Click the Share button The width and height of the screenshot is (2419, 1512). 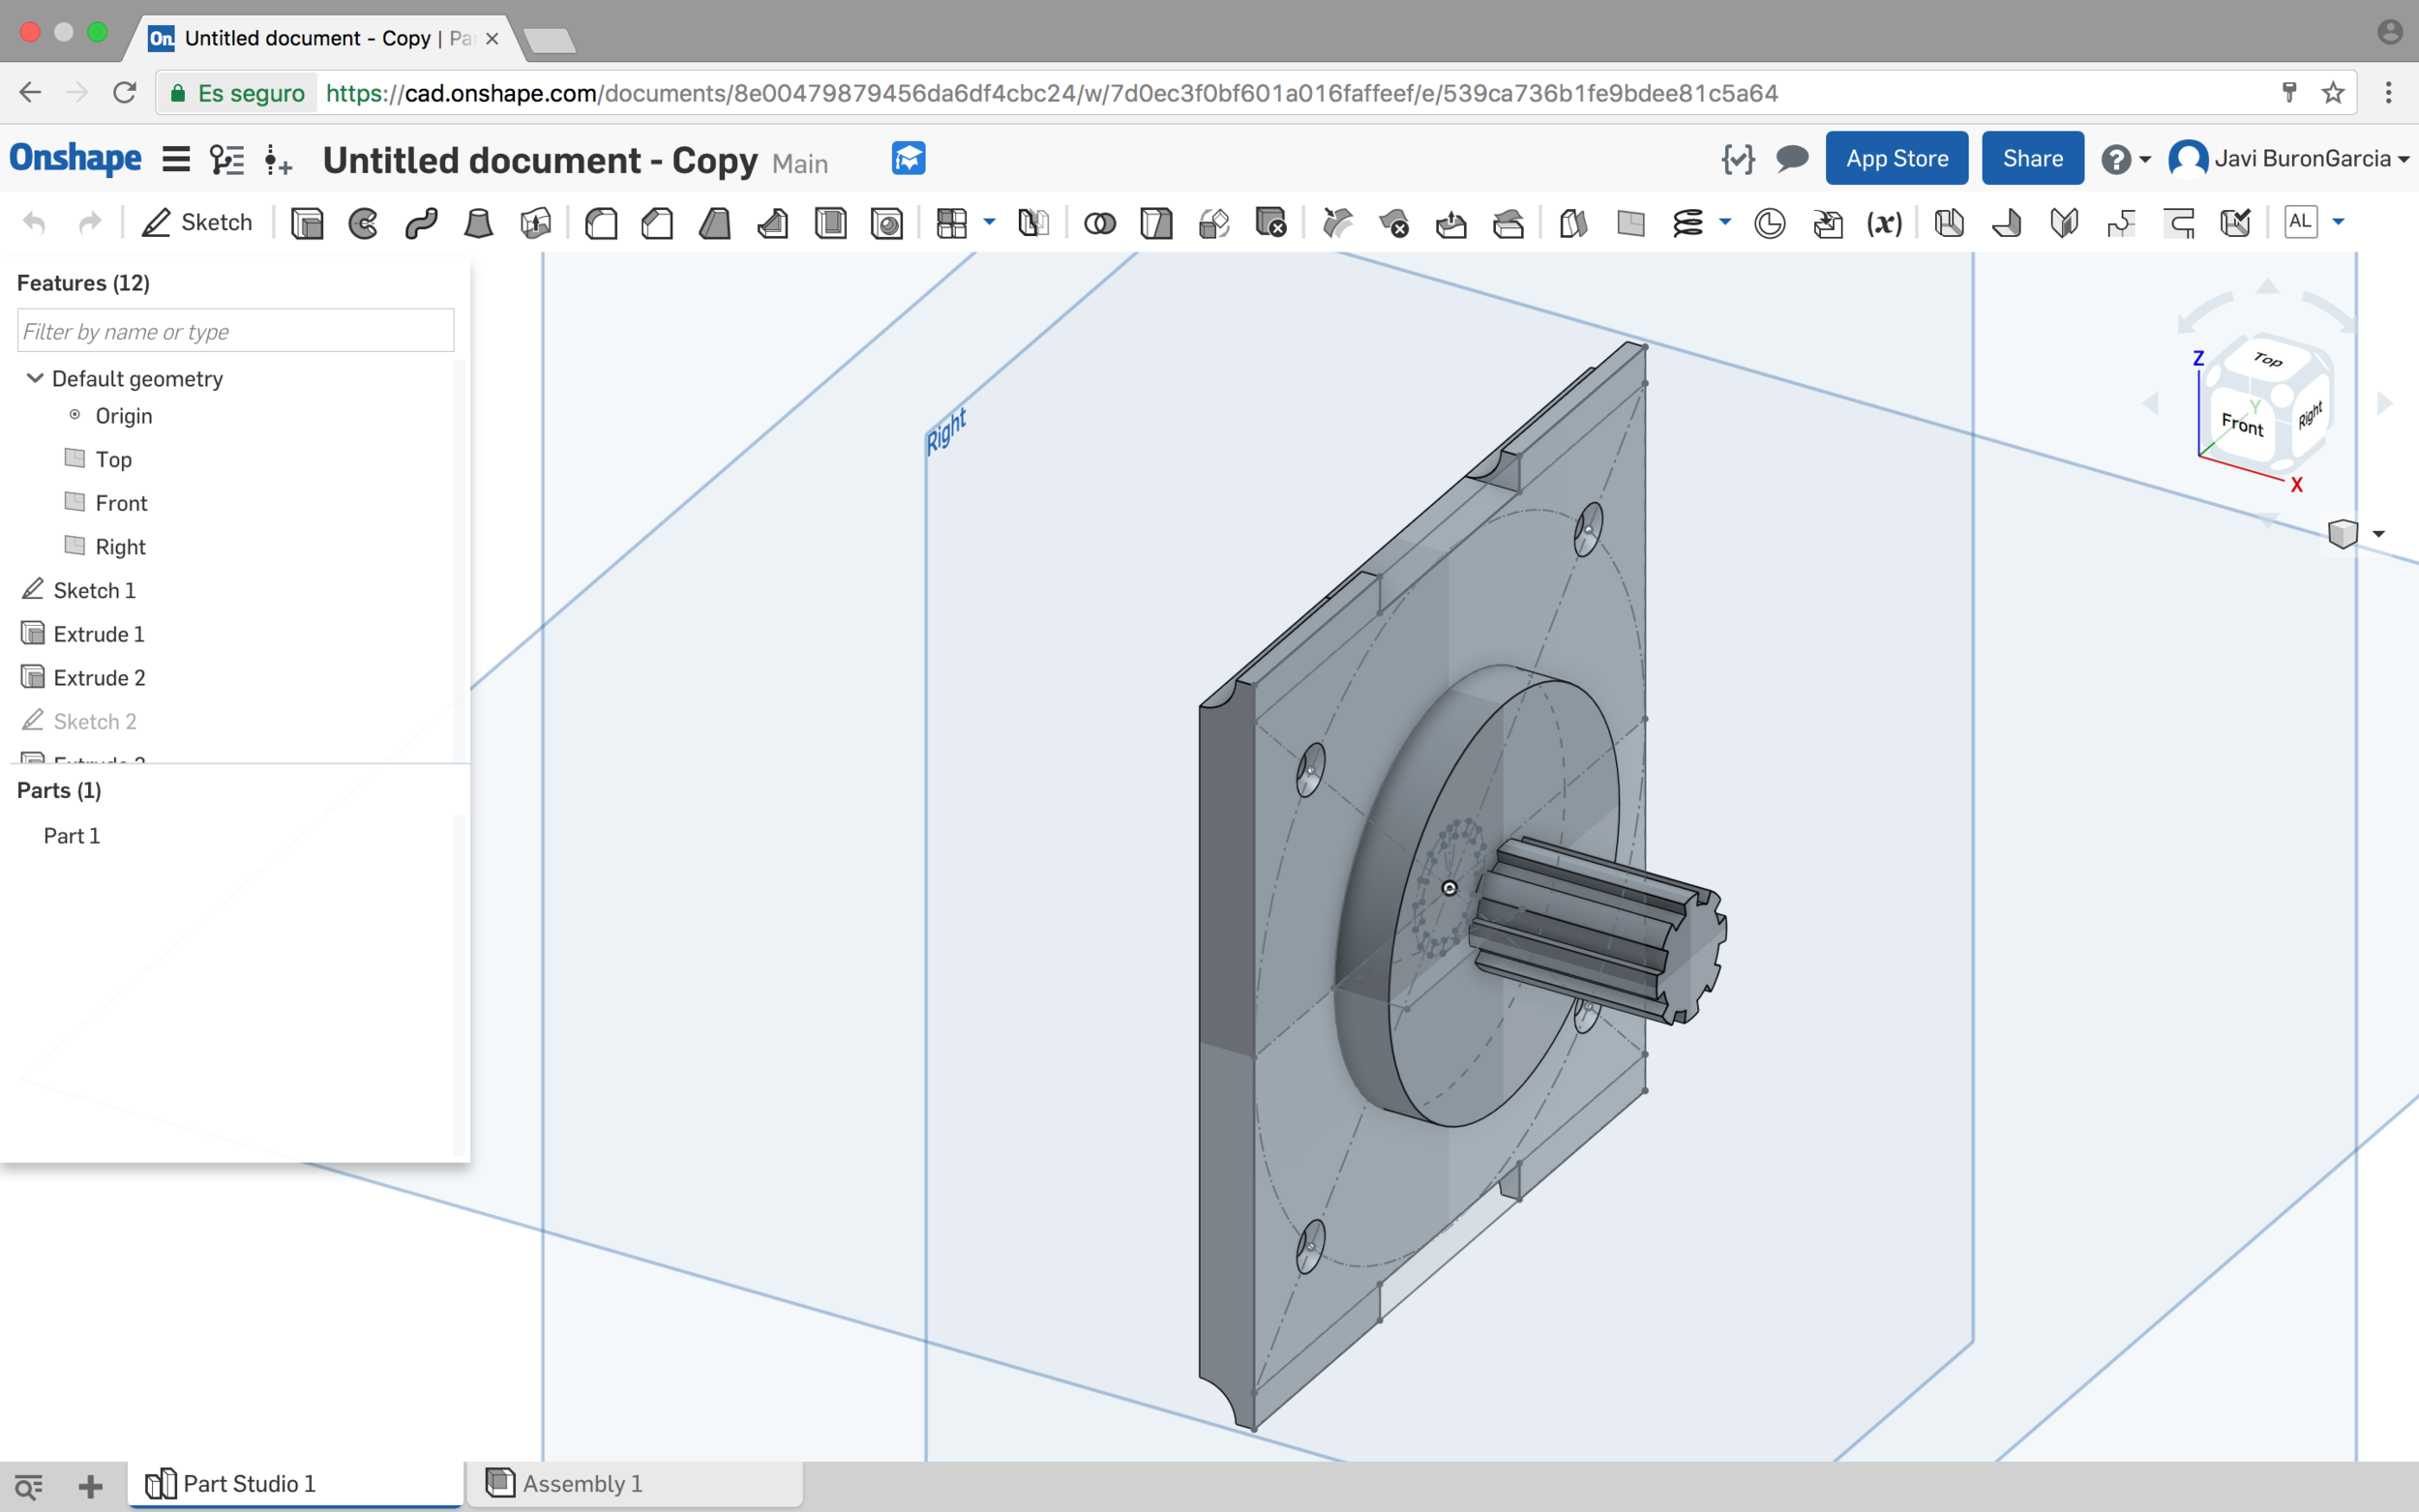pyautogui.click(x=2033, y=158)
